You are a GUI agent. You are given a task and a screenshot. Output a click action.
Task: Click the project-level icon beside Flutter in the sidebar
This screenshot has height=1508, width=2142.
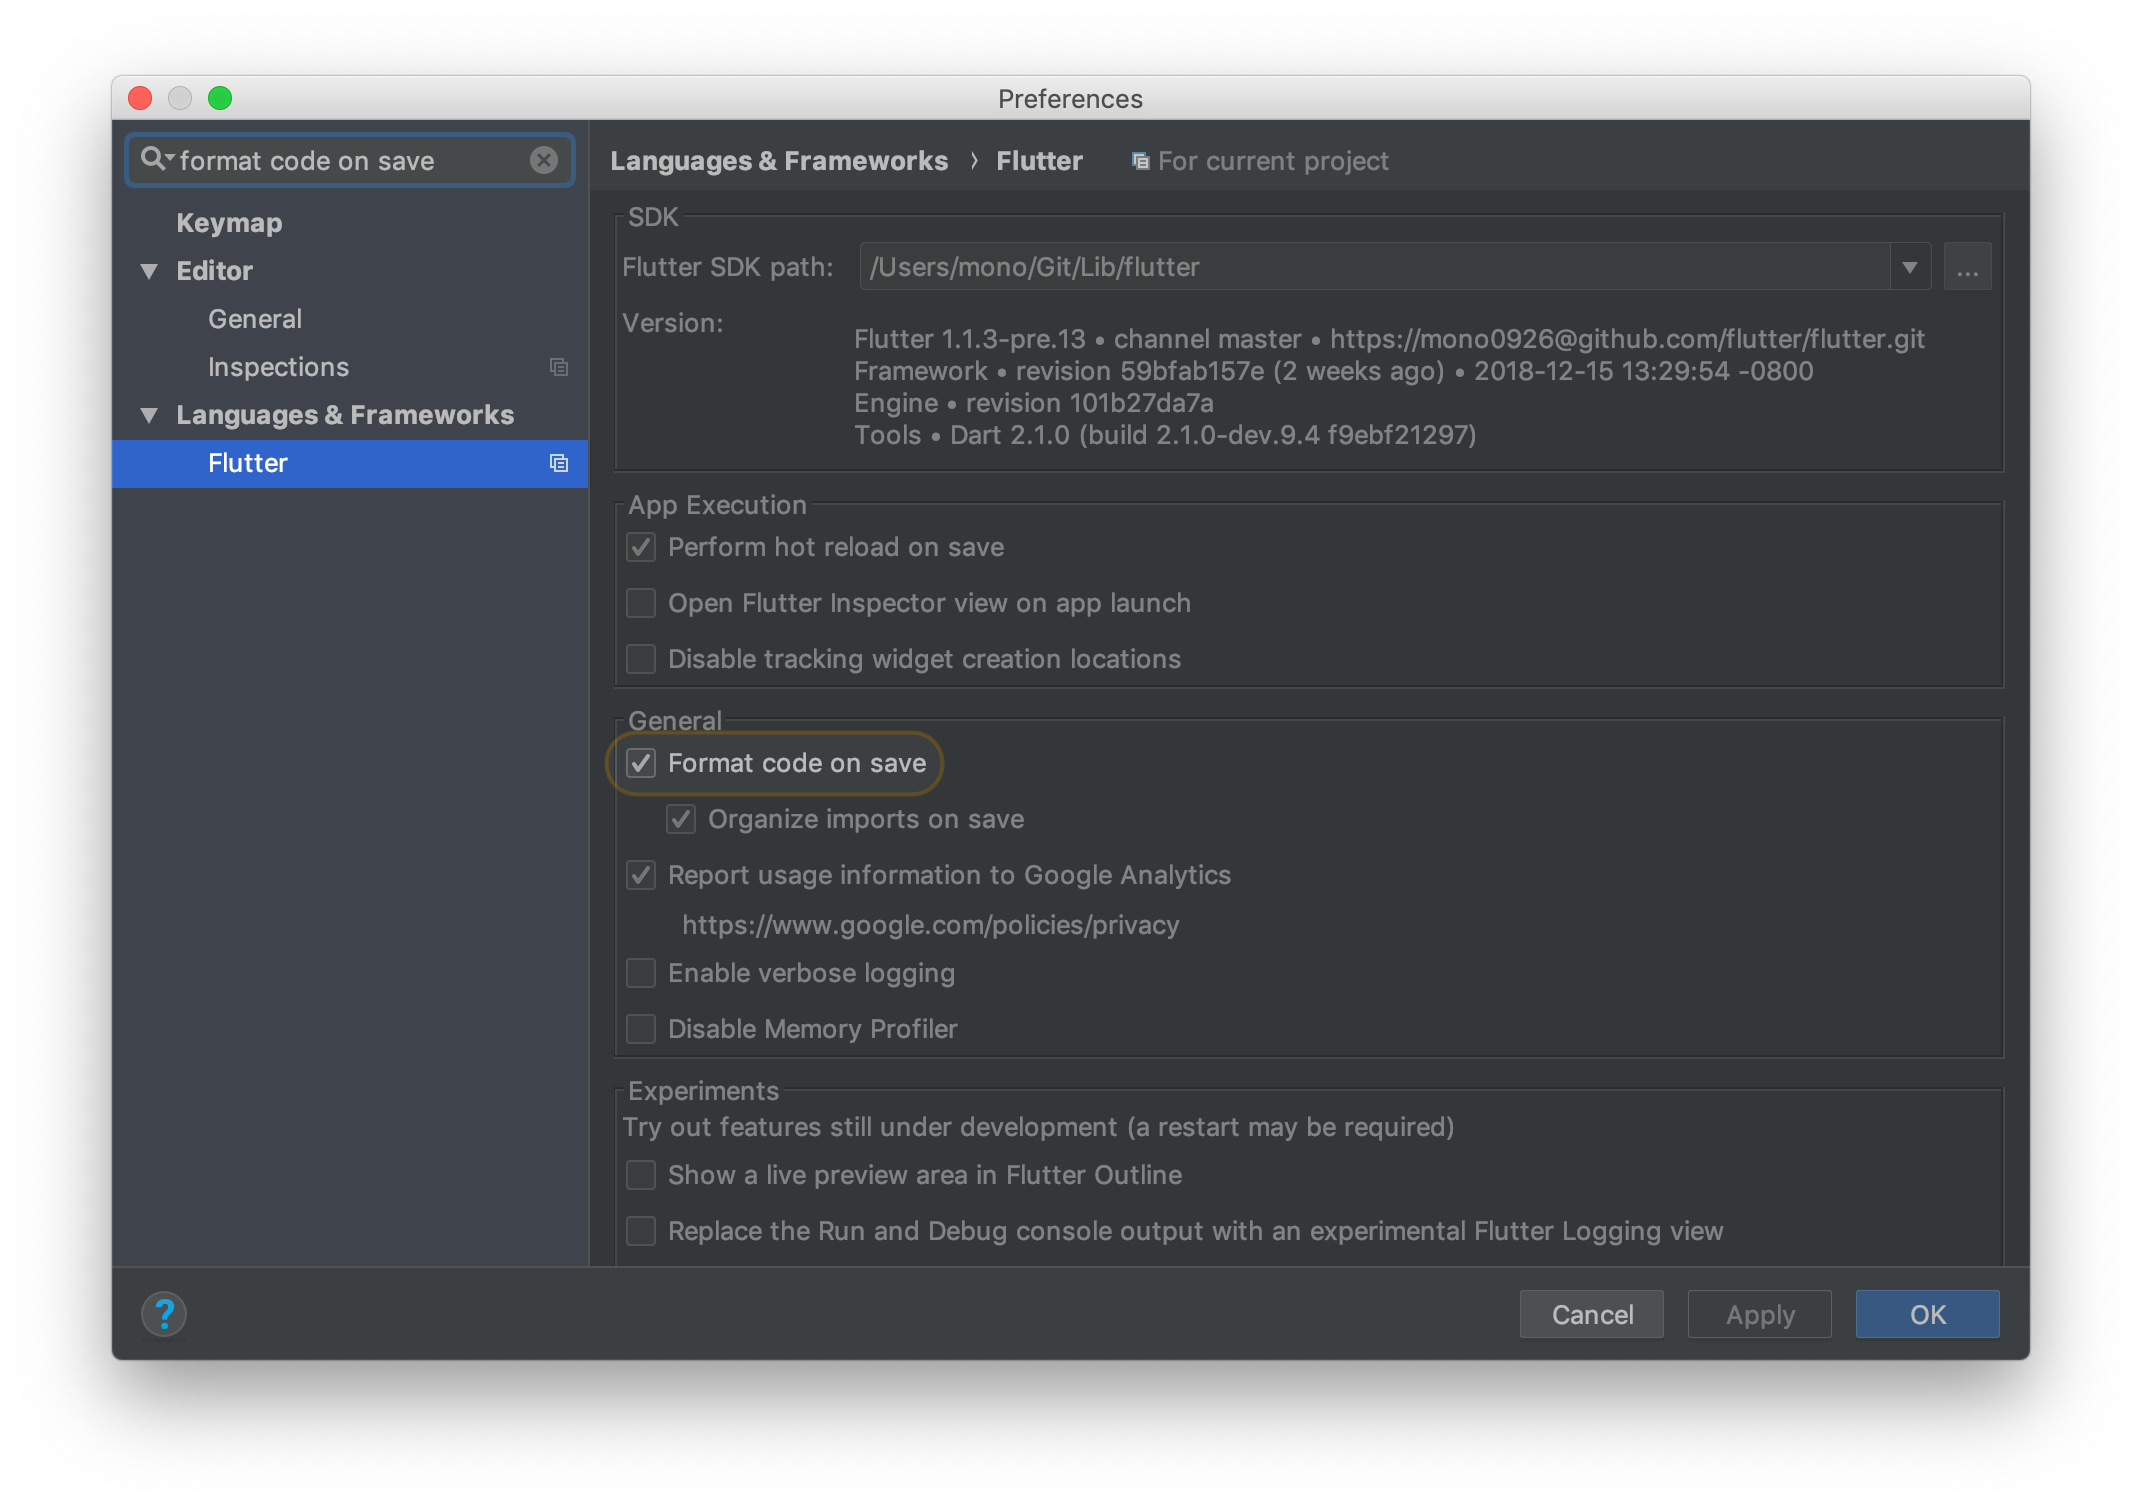[559, 463]
